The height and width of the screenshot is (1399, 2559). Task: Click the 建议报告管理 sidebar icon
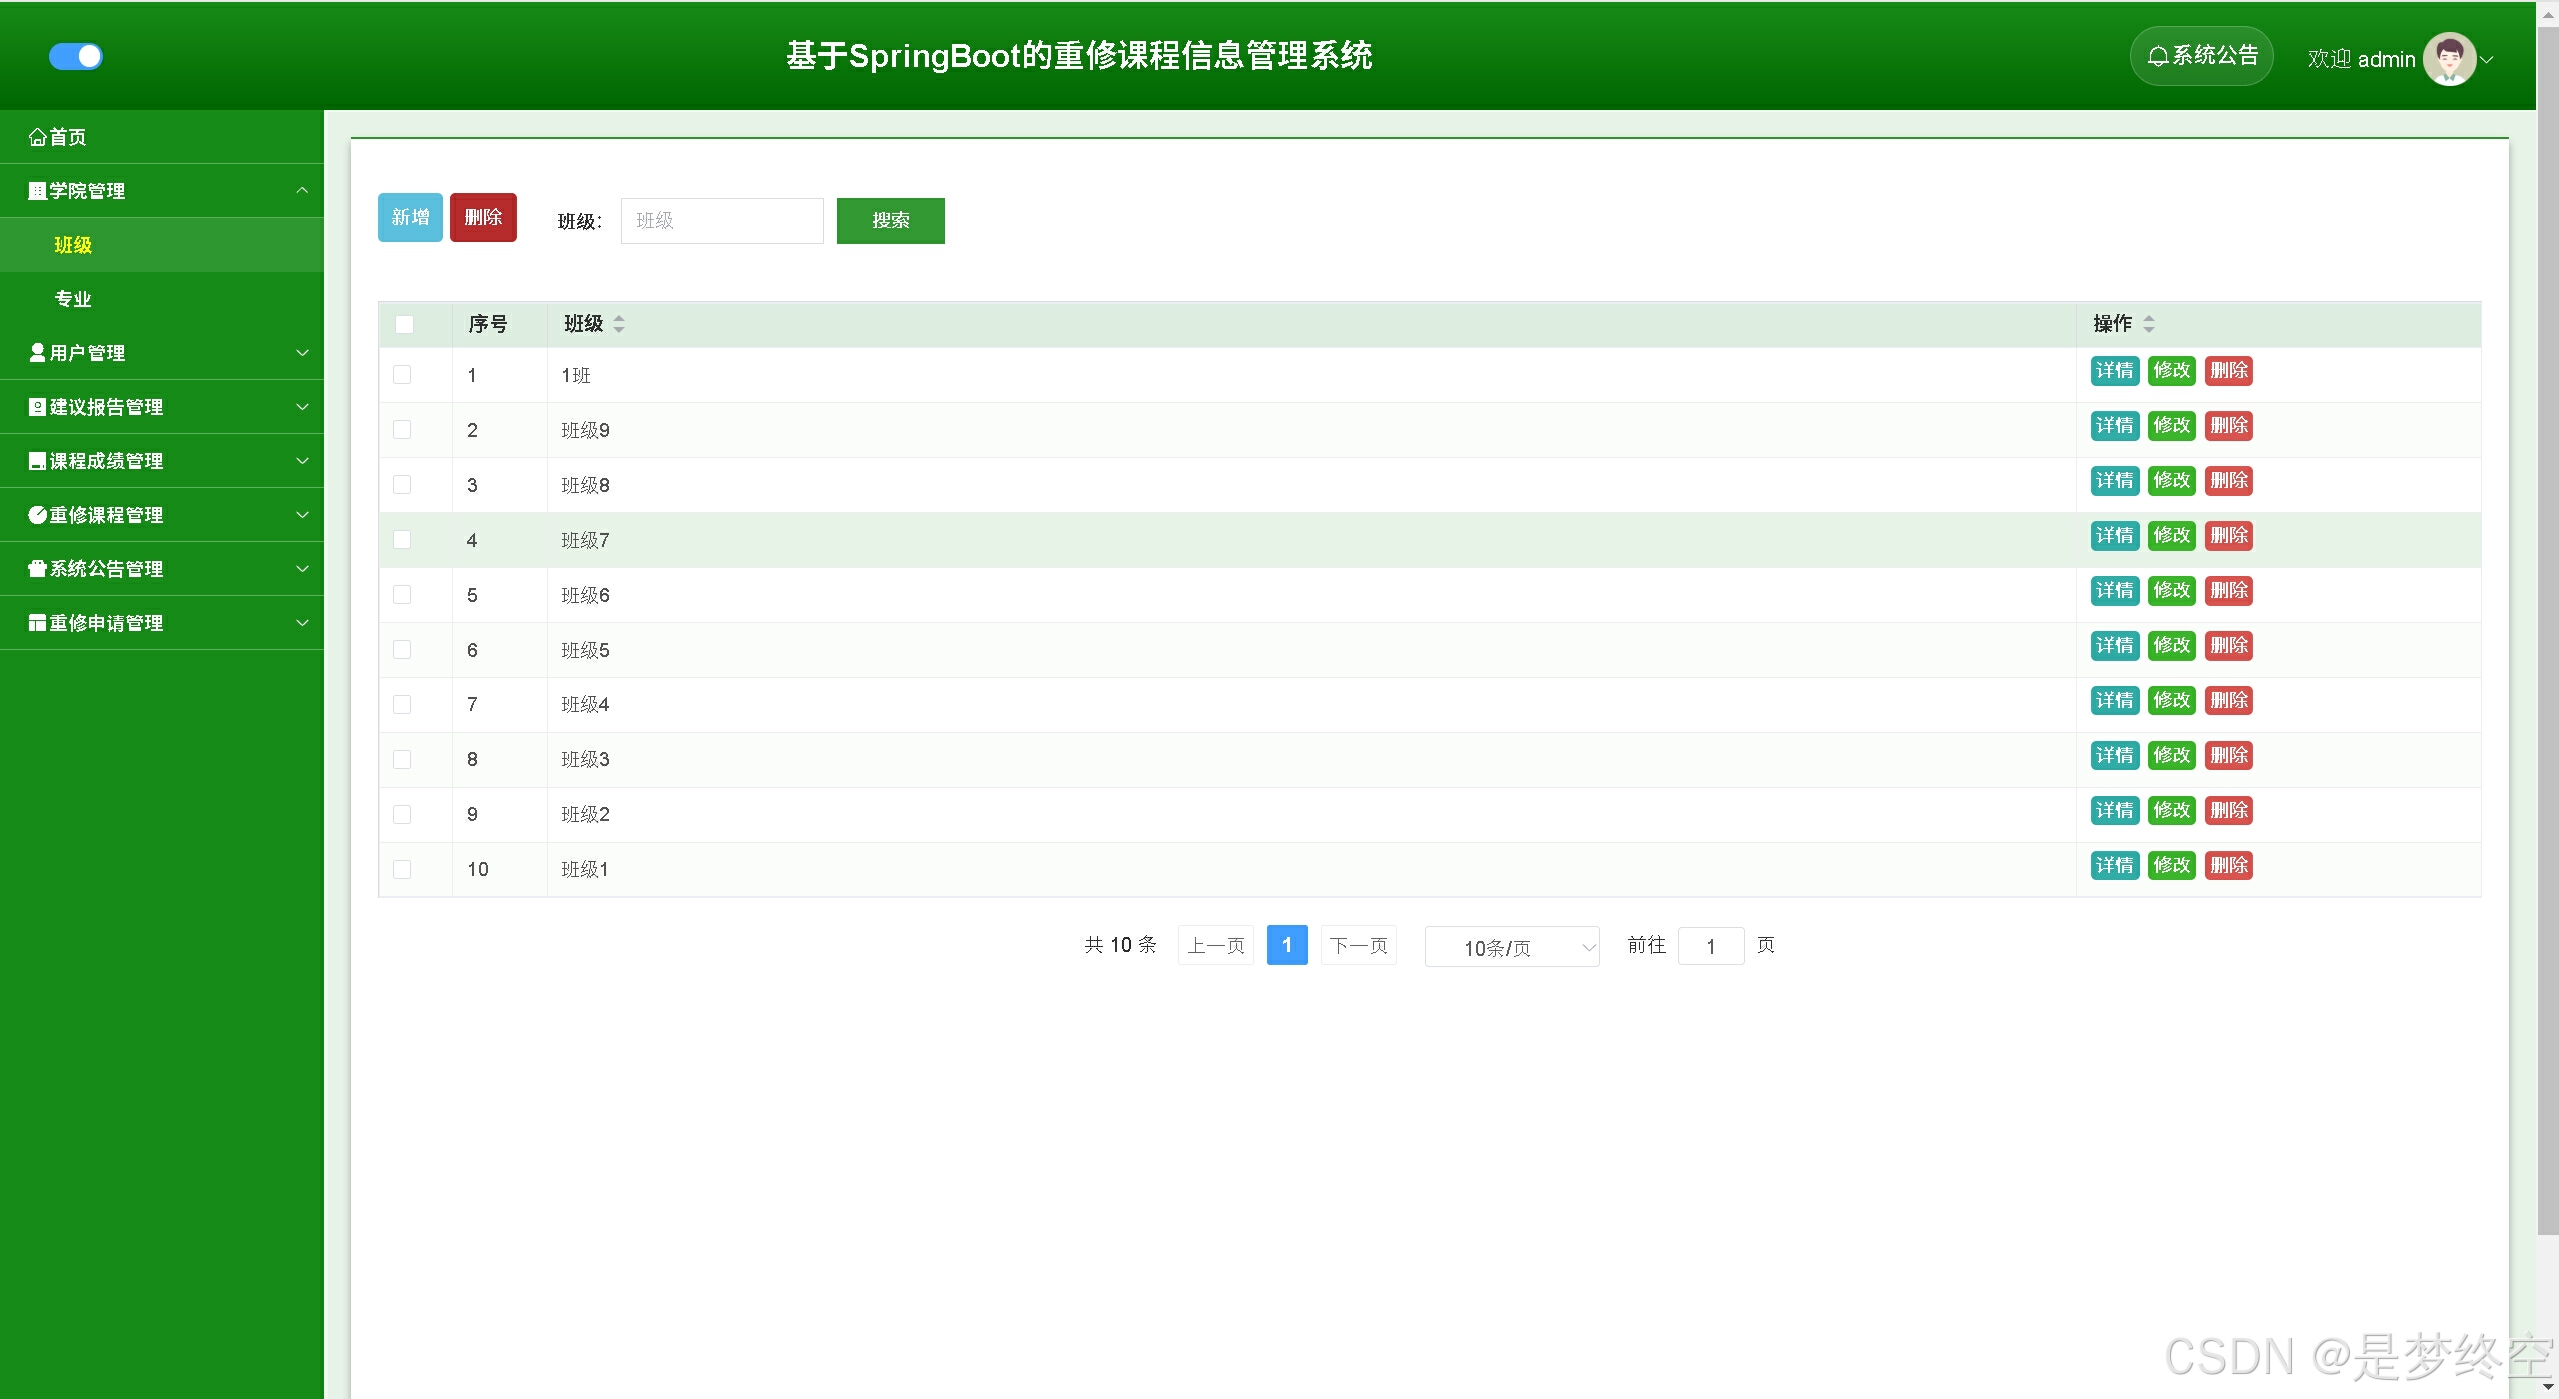tap(37, 407)
